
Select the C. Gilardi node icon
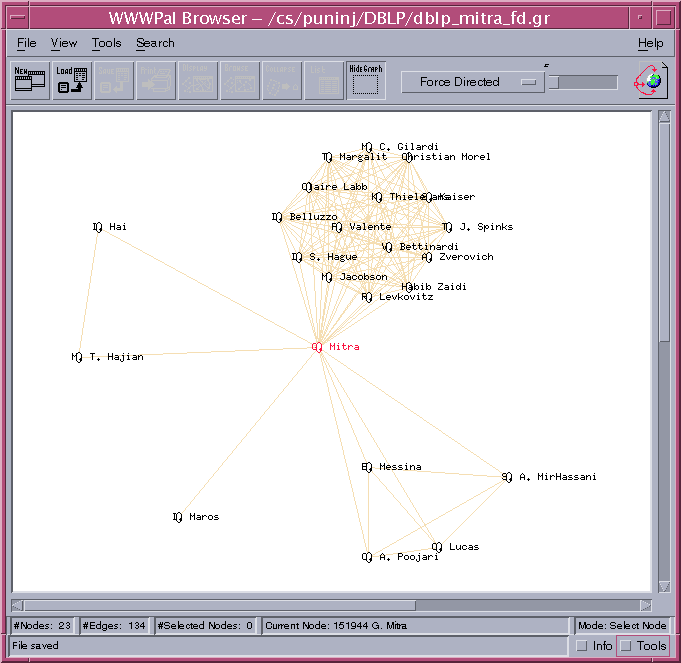coord(367,147)
